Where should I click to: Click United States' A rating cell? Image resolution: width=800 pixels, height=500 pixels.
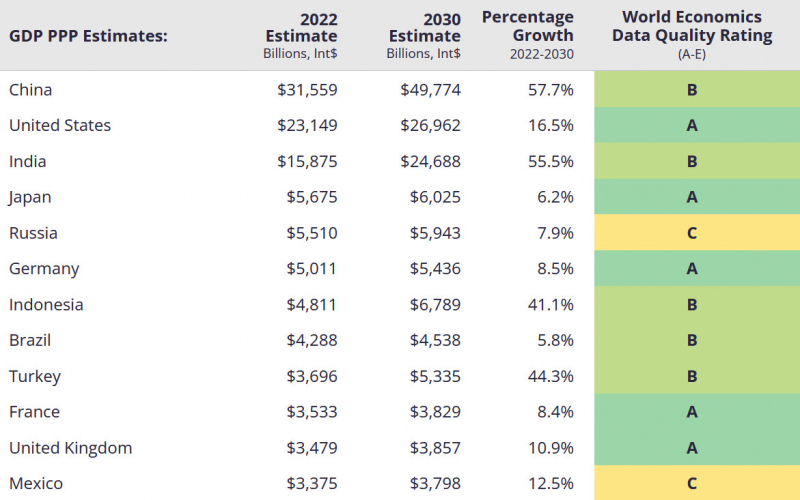pyautogui.click(x=697, y=125)
